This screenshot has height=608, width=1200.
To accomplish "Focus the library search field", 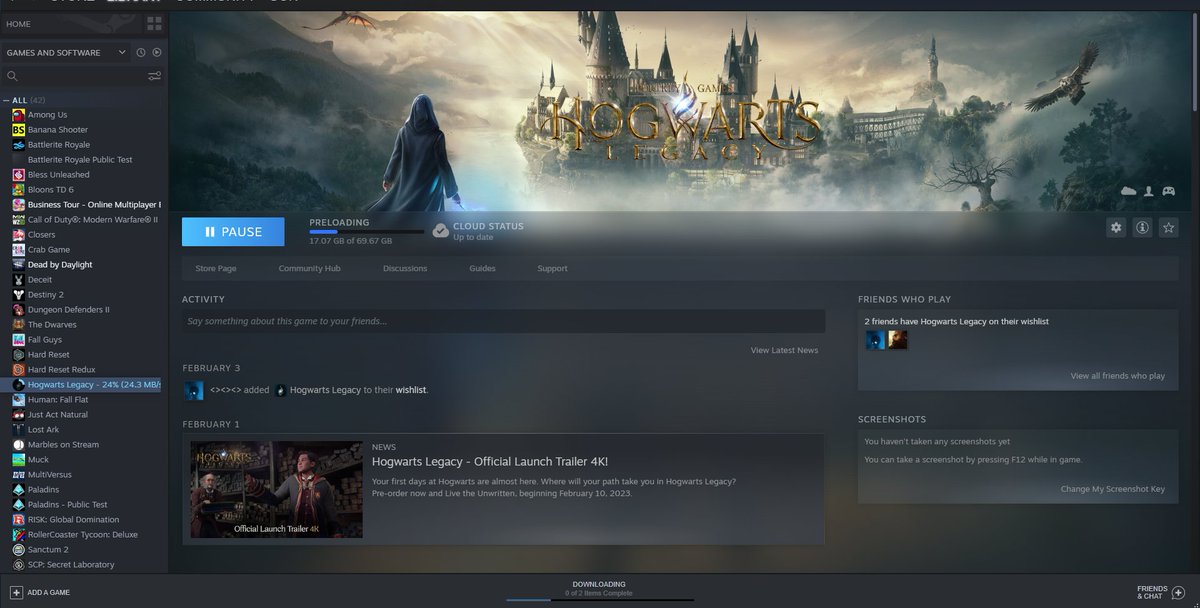I will [x=80, y=76].
